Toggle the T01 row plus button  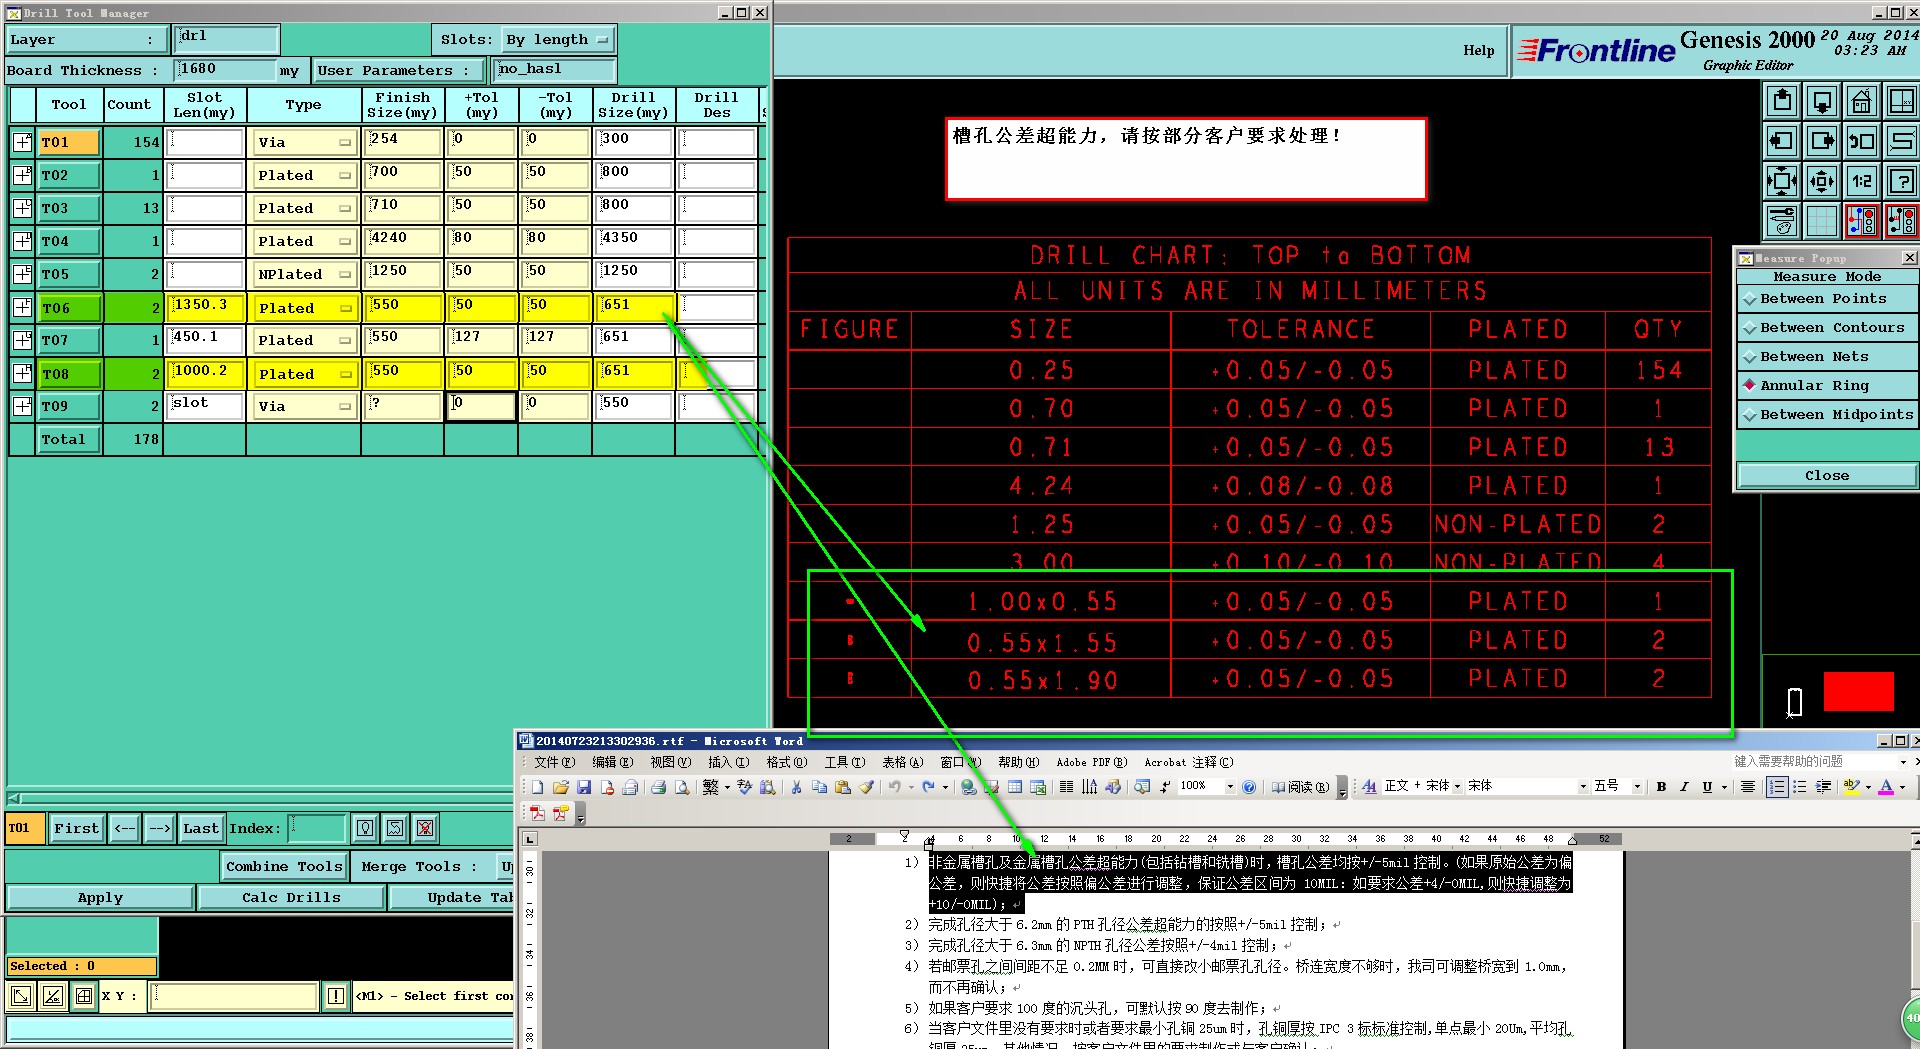point(22,142)
